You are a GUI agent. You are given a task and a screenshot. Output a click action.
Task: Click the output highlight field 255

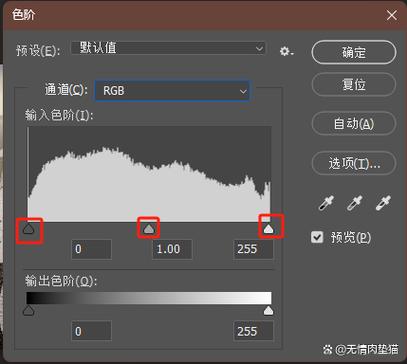point(253,331)
